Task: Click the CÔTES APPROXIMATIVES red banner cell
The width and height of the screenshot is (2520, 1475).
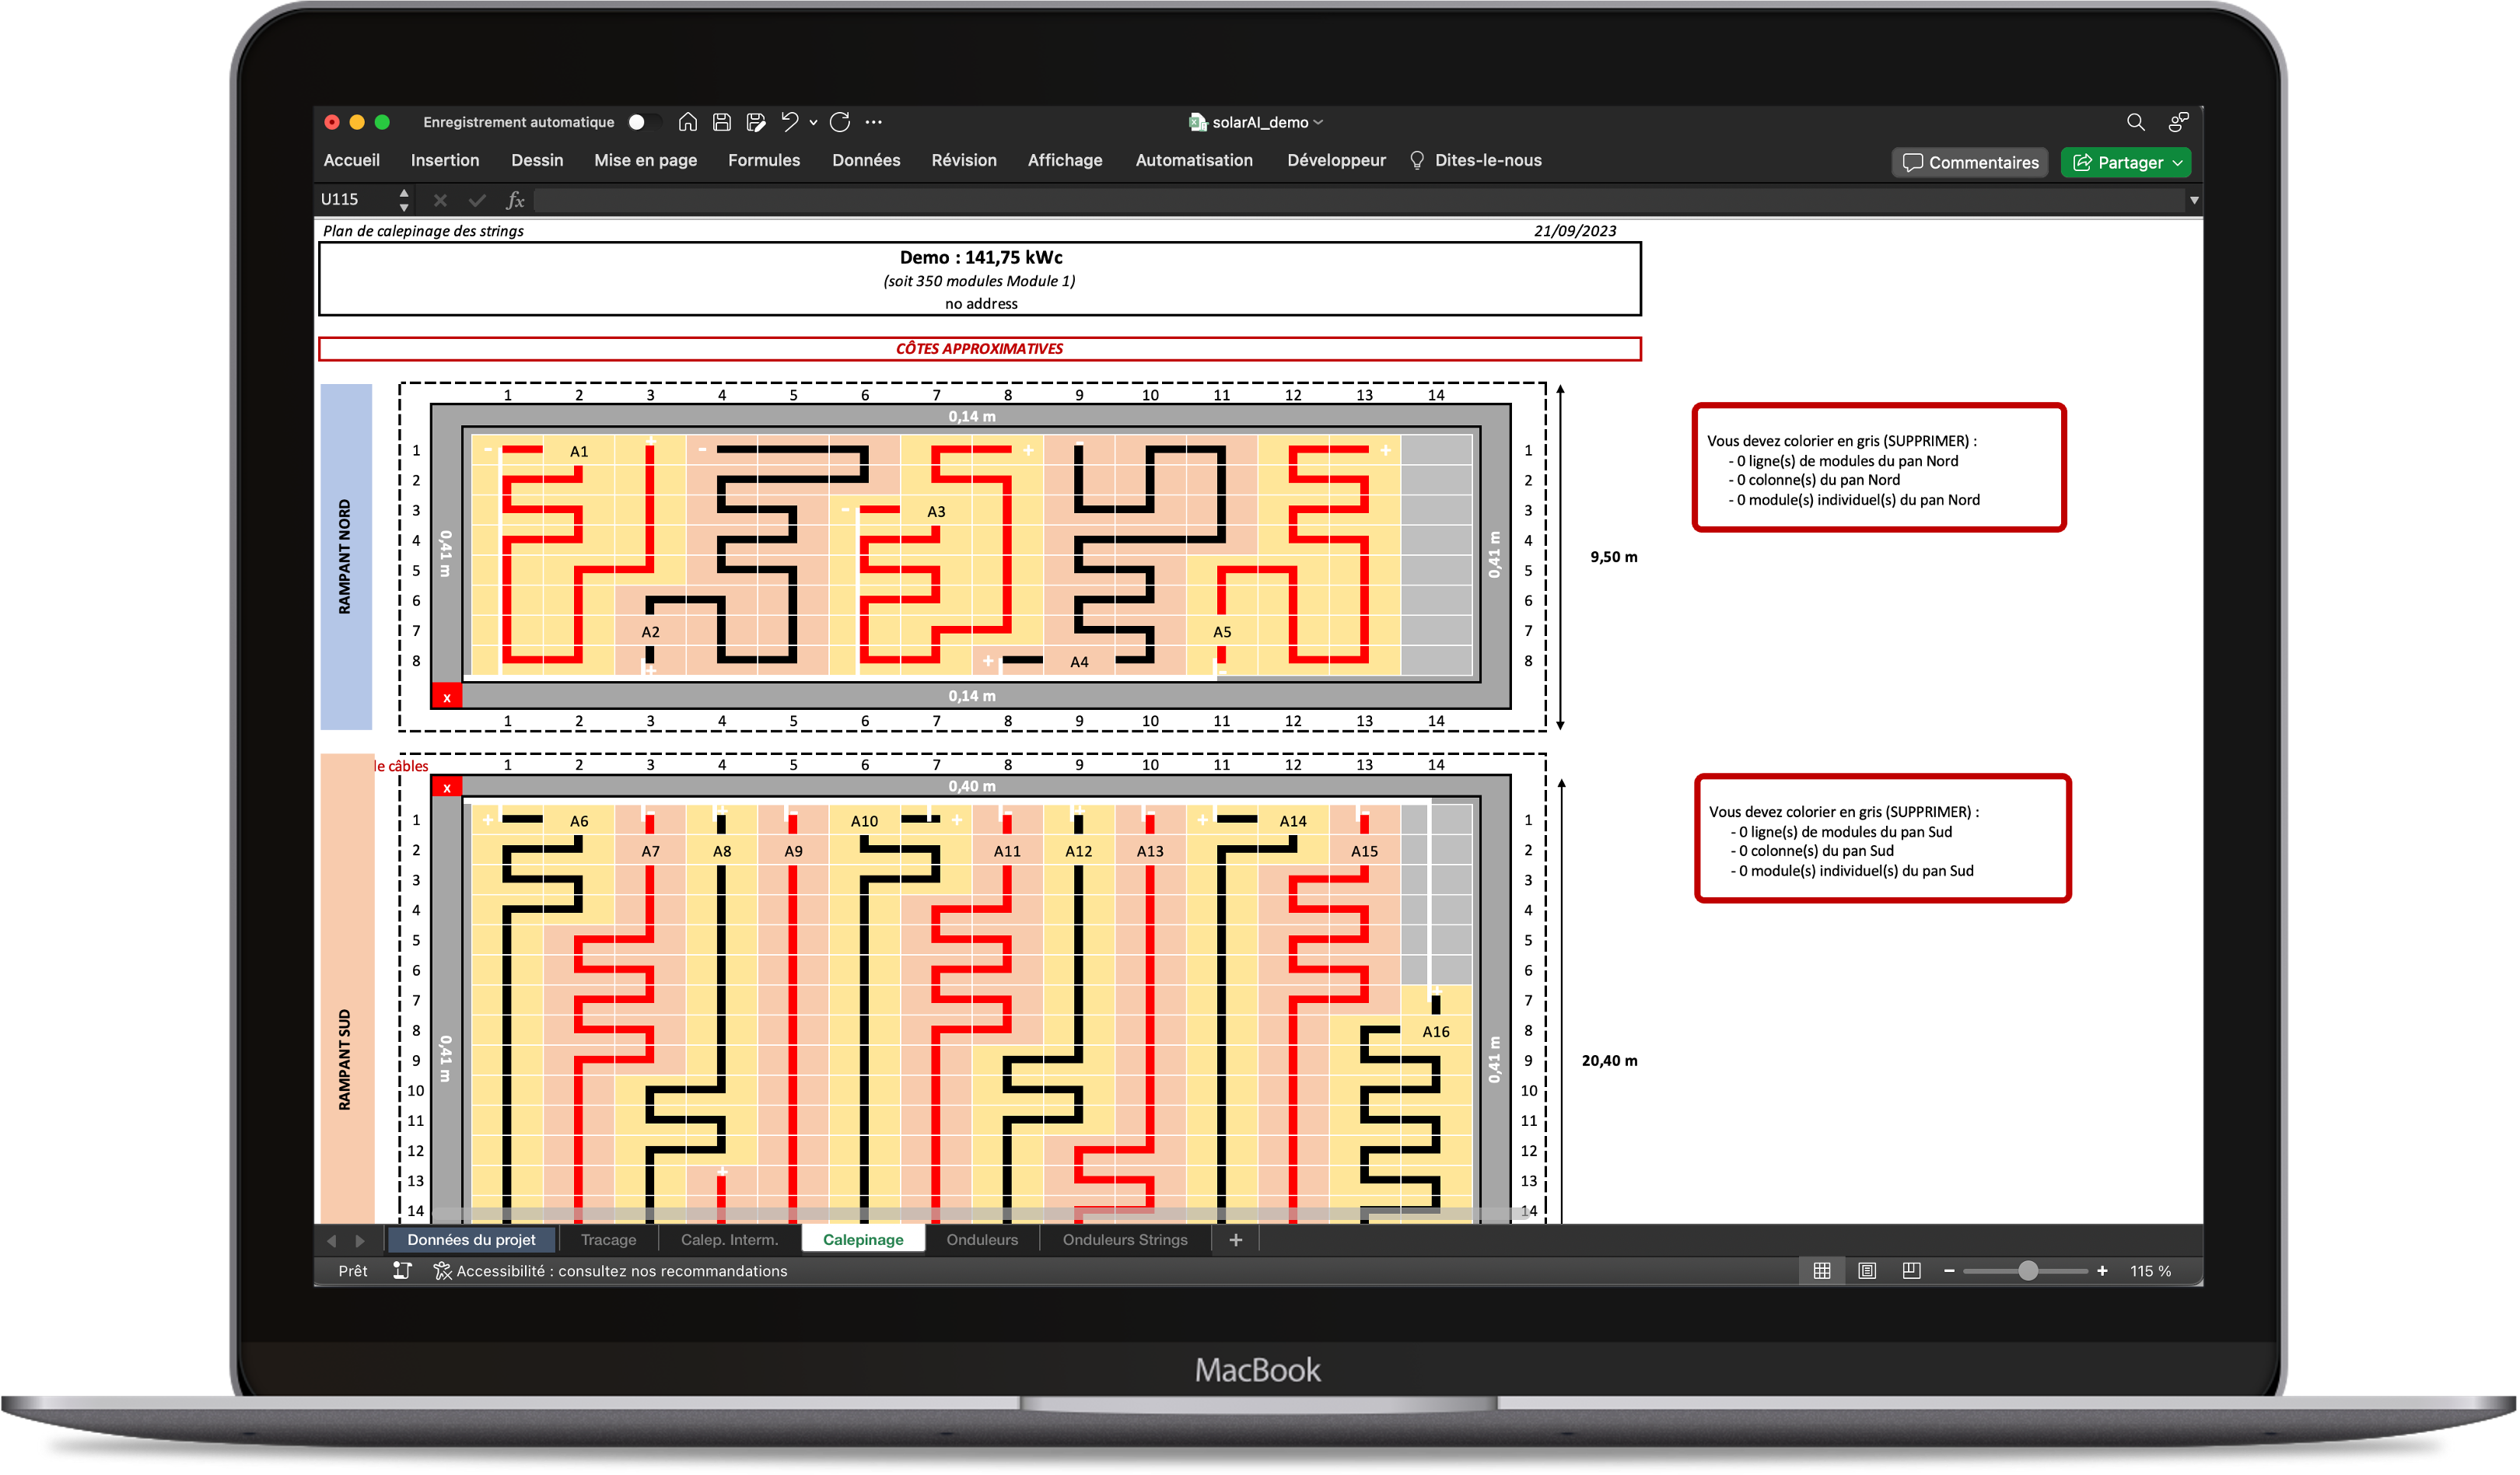Action: click(980, 348)
